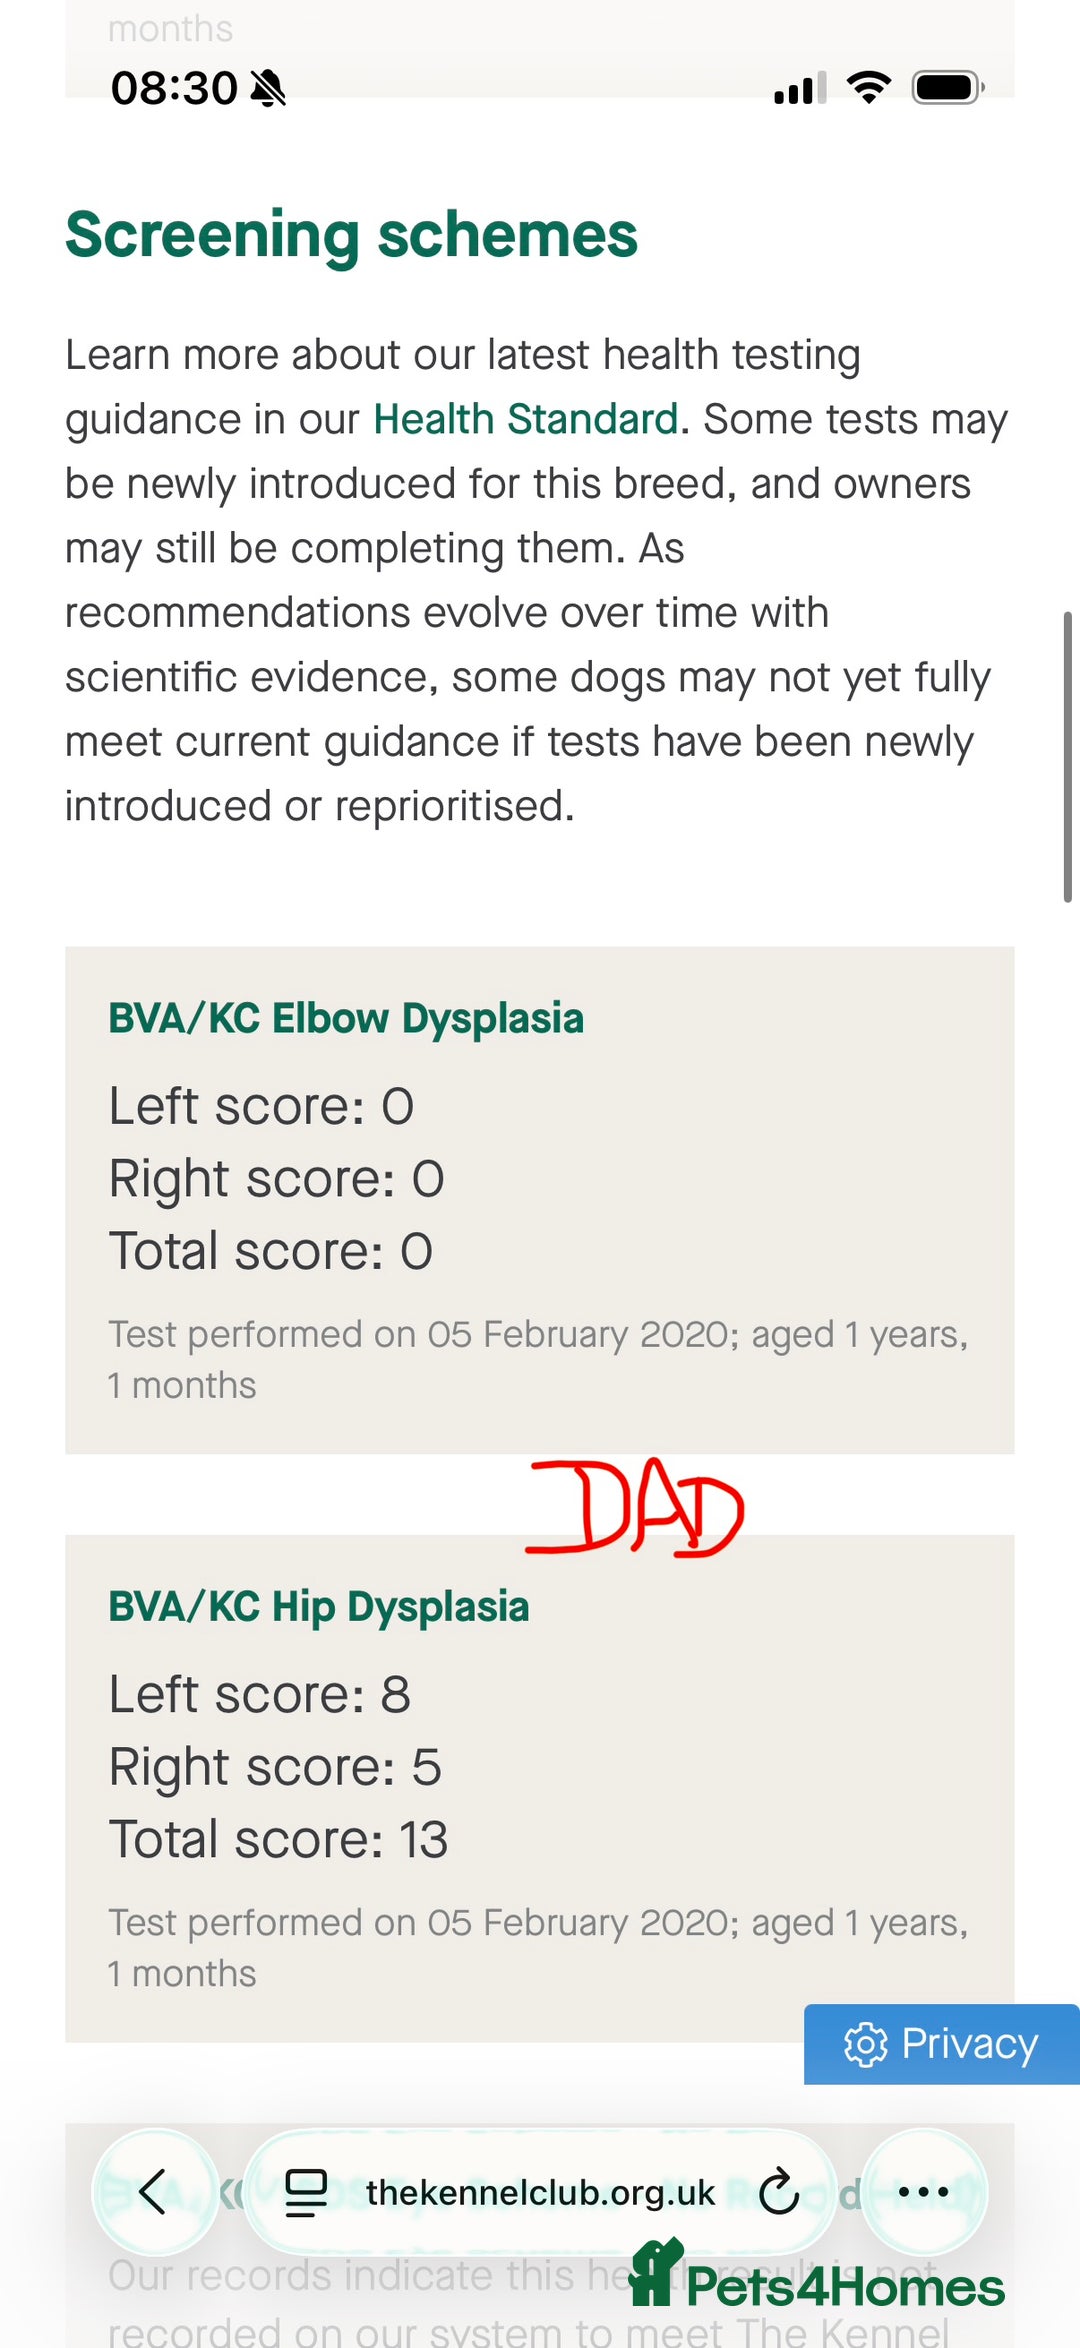The height and width of the screenshot is (2348, 1080).
Task: Open the page settings icon in address bar
Action: pyautogui.click(x=306, y=2192)
